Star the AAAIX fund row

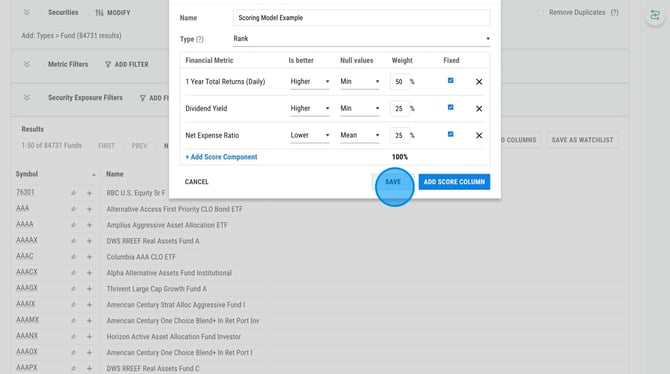[73, 305]
